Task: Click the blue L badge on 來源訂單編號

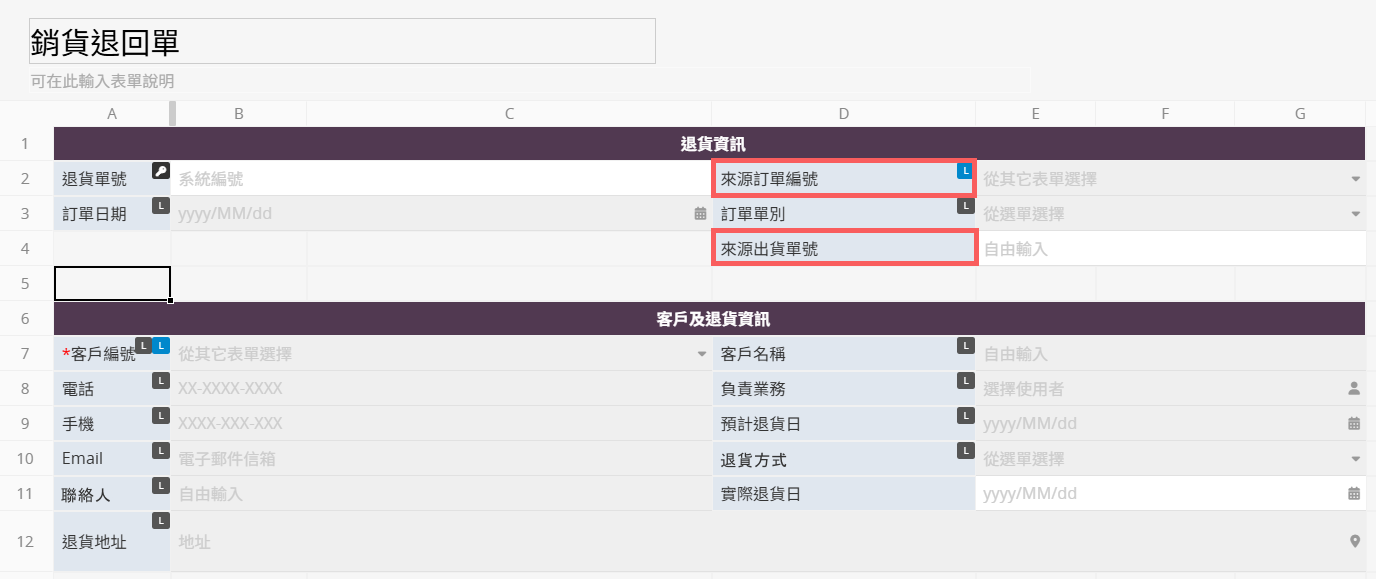Action: tap(965, 171)
